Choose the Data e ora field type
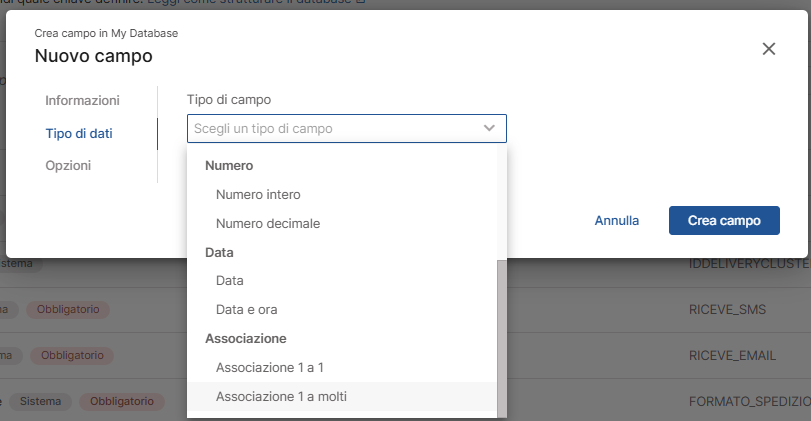 (x=246, y=310)
